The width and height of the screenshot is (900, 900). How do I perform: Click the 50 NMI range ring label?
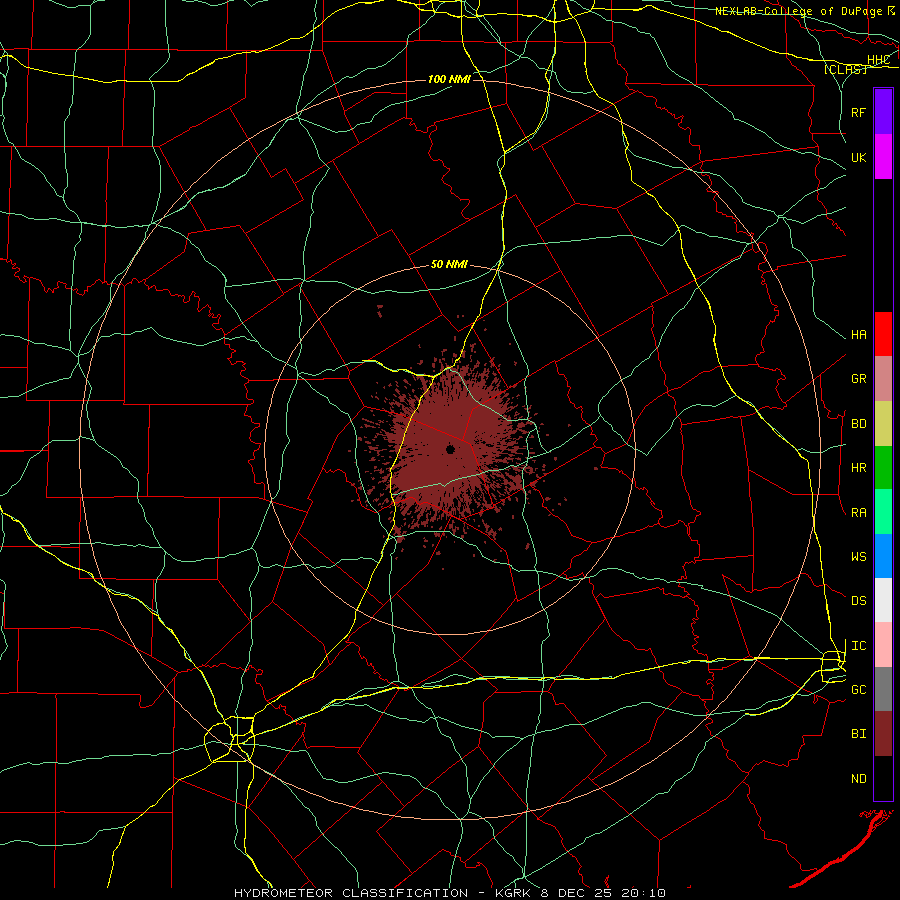pos(449,264)
